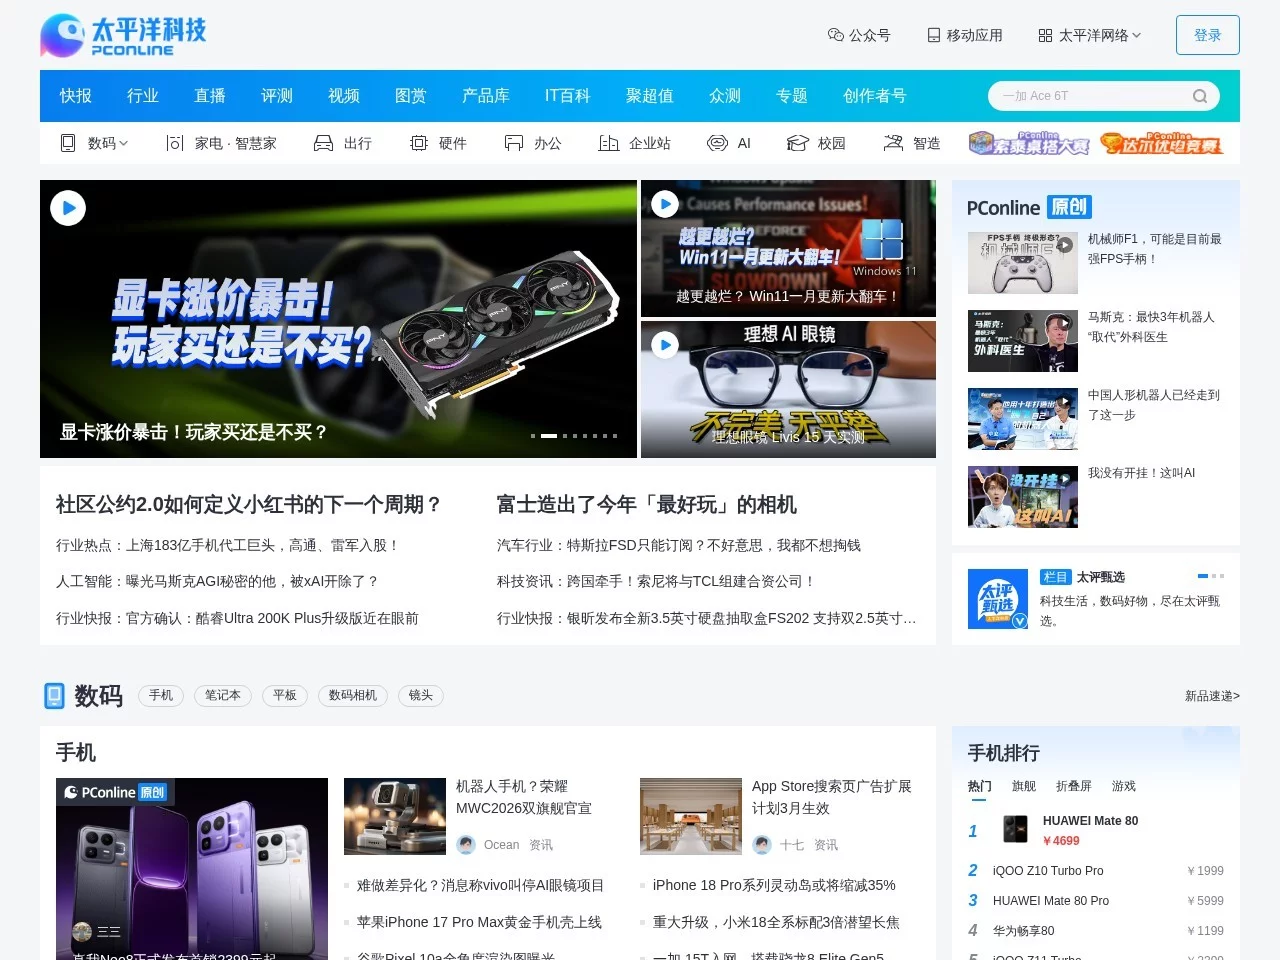Image resolution: width=1280 pixels, height=960 pixels.
Task: Open the 产品库 navigation menu
Action: click(486, 95)
